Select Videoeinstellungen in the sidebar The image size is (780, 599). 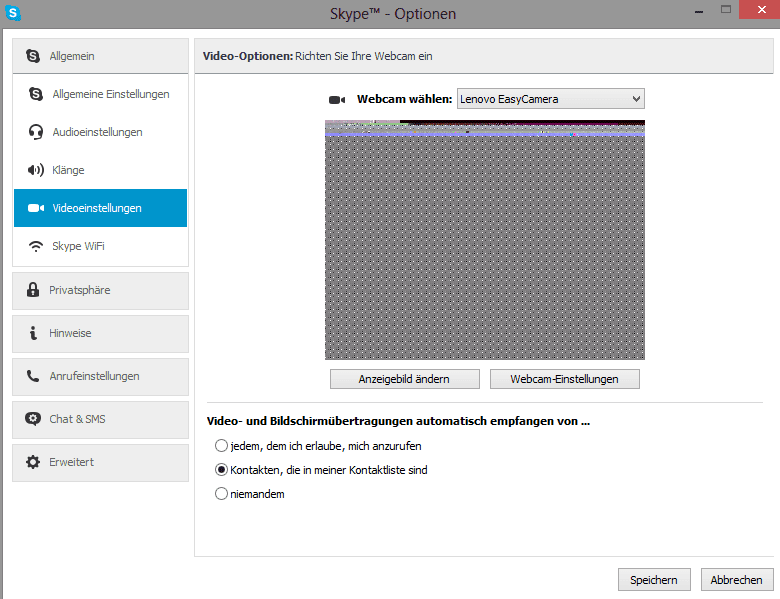[100, 208]
